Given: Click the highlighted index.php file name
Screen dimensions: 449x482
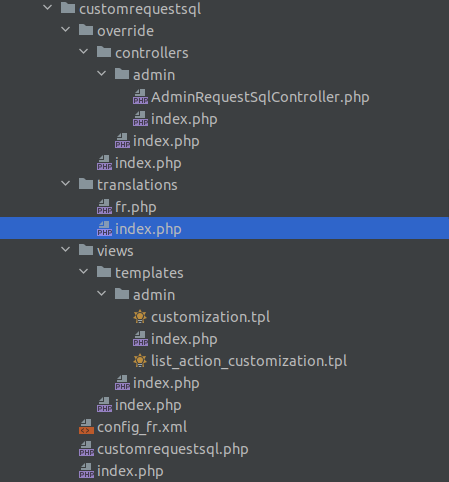Looking at the screenshot, I should (x=148, y=229).
